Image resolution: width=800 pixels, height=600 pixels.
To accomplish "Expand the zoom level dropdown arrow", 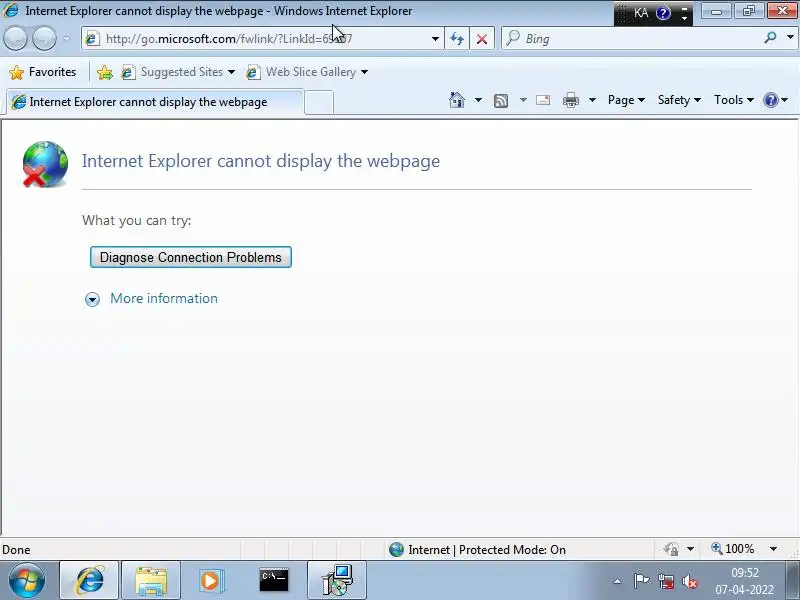I will click(773, 549).
